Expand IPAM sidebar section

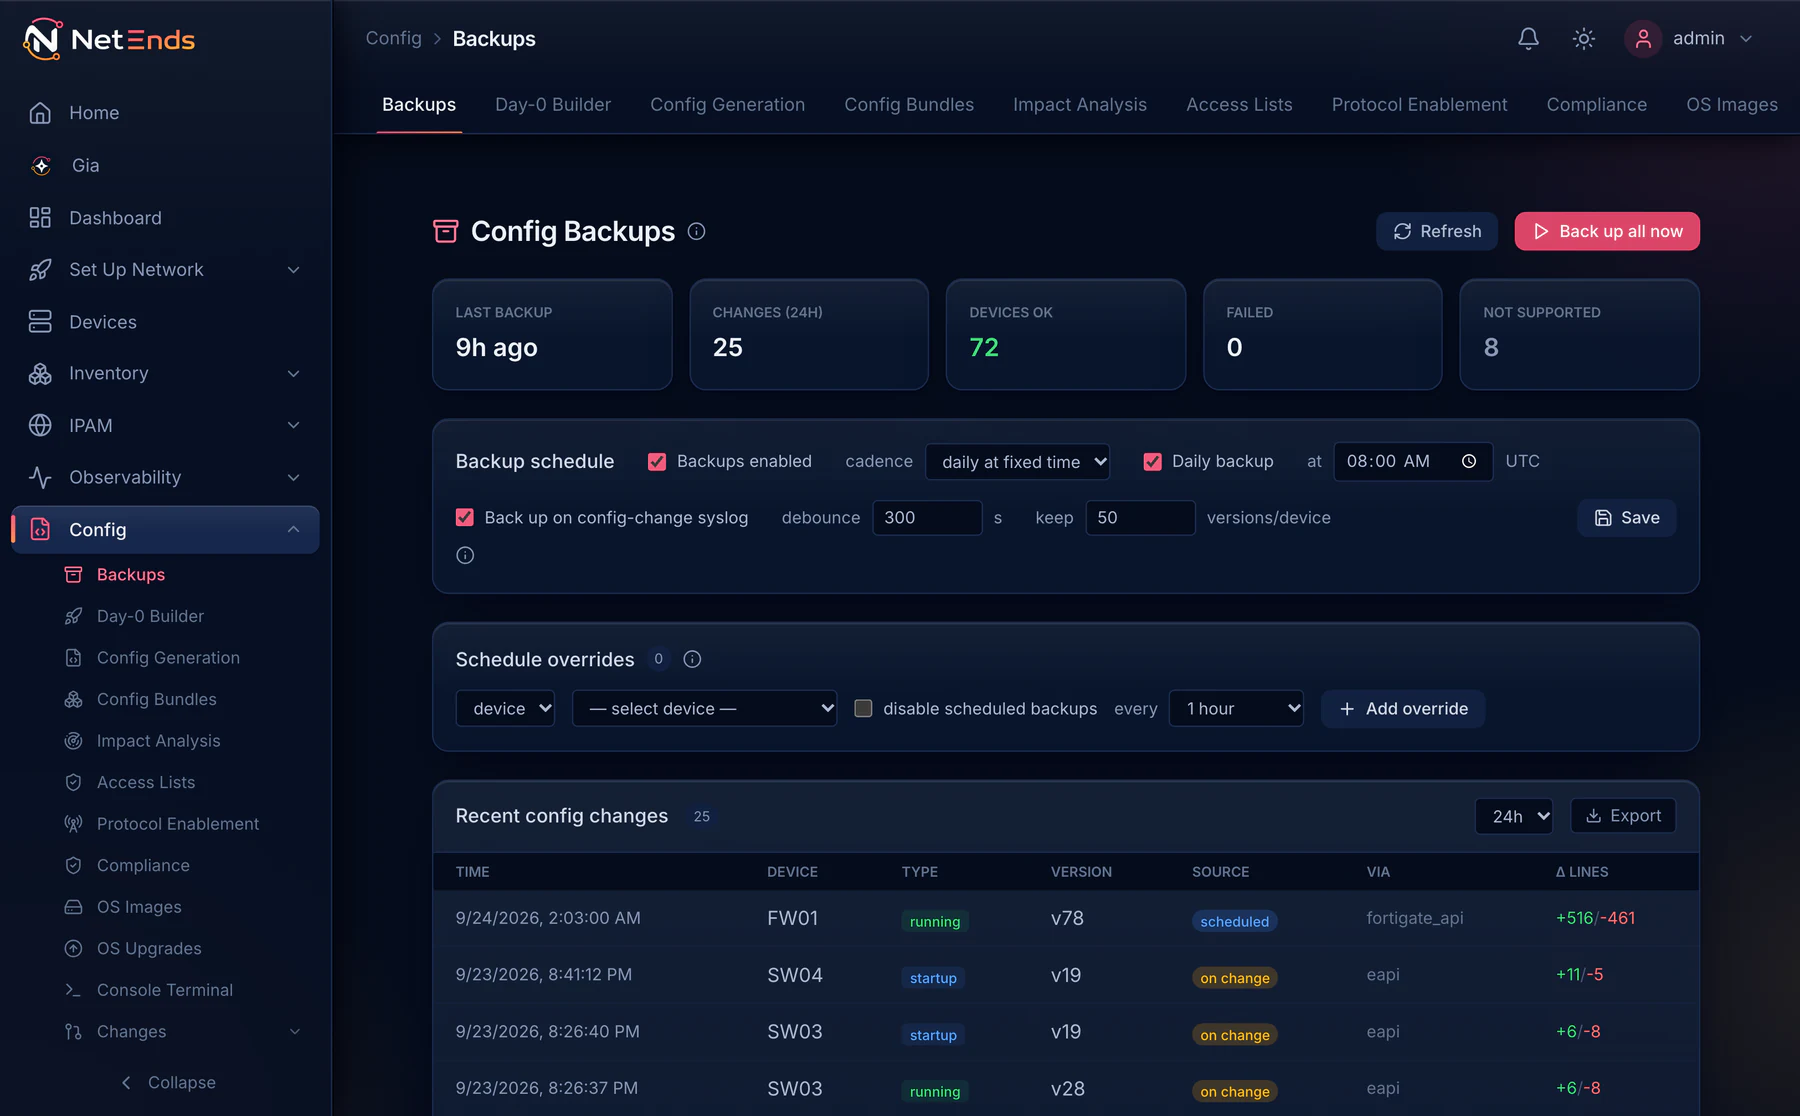pos(294,426)
